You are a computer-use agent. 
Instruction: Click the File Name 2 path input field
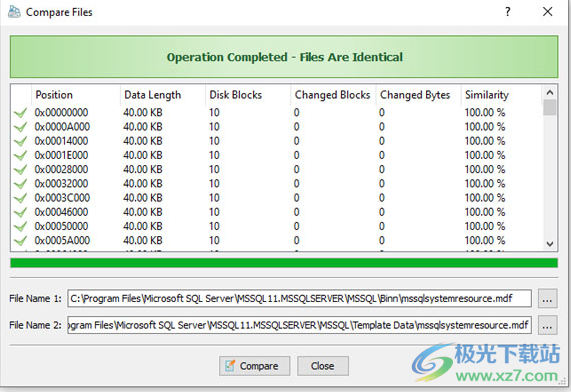[x=299, y=325]
